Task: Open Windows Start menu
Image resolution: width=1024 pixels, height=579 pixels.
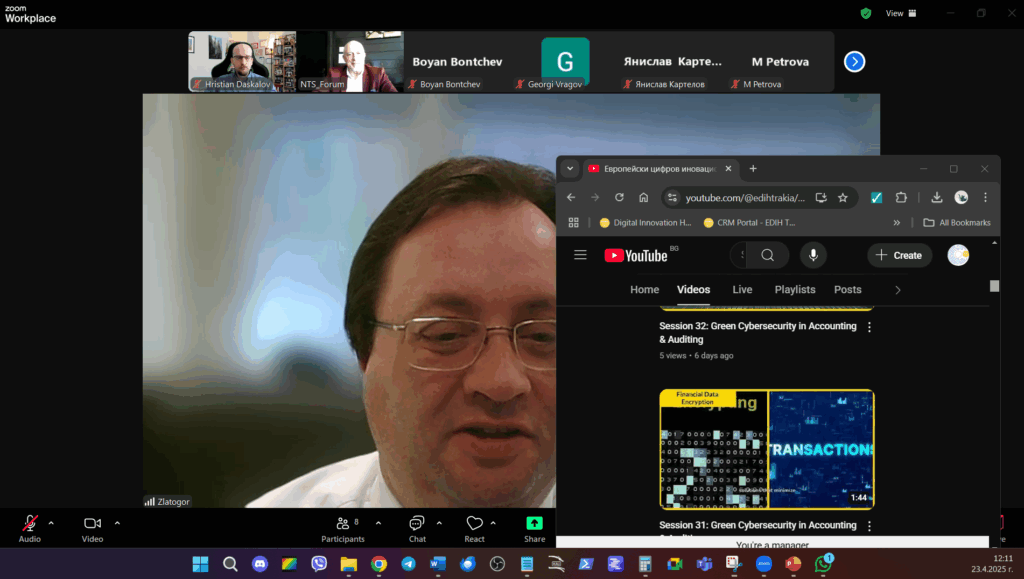Action: (200, 563)
